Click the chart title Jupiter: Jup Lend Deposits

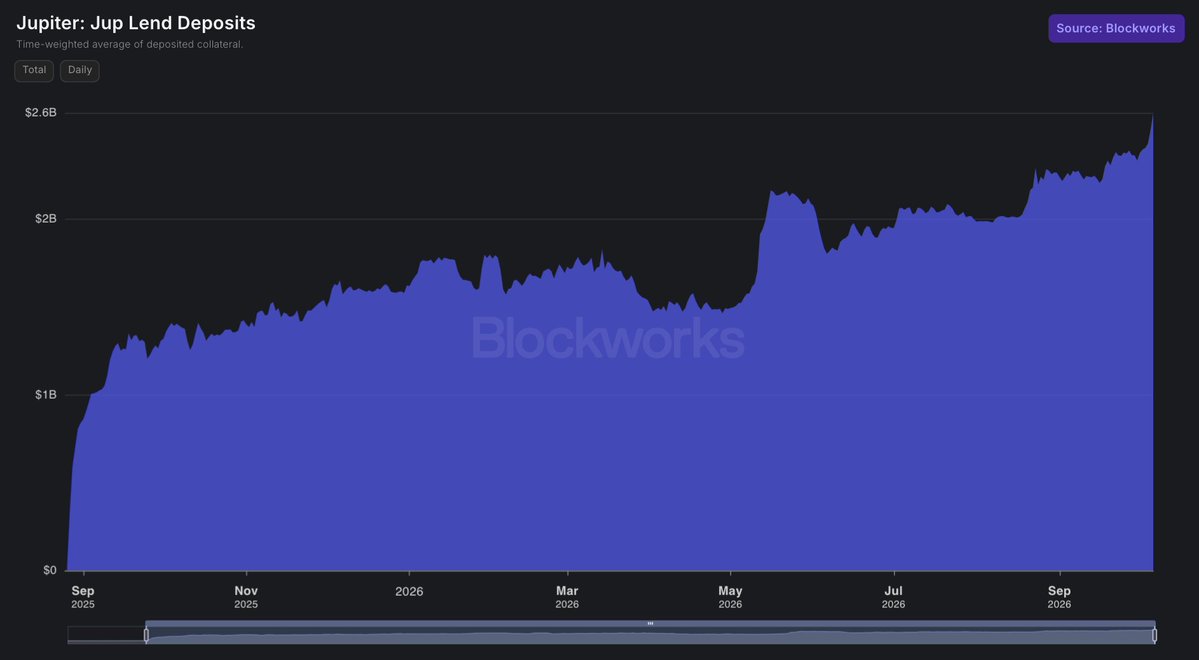pos(136,23)
